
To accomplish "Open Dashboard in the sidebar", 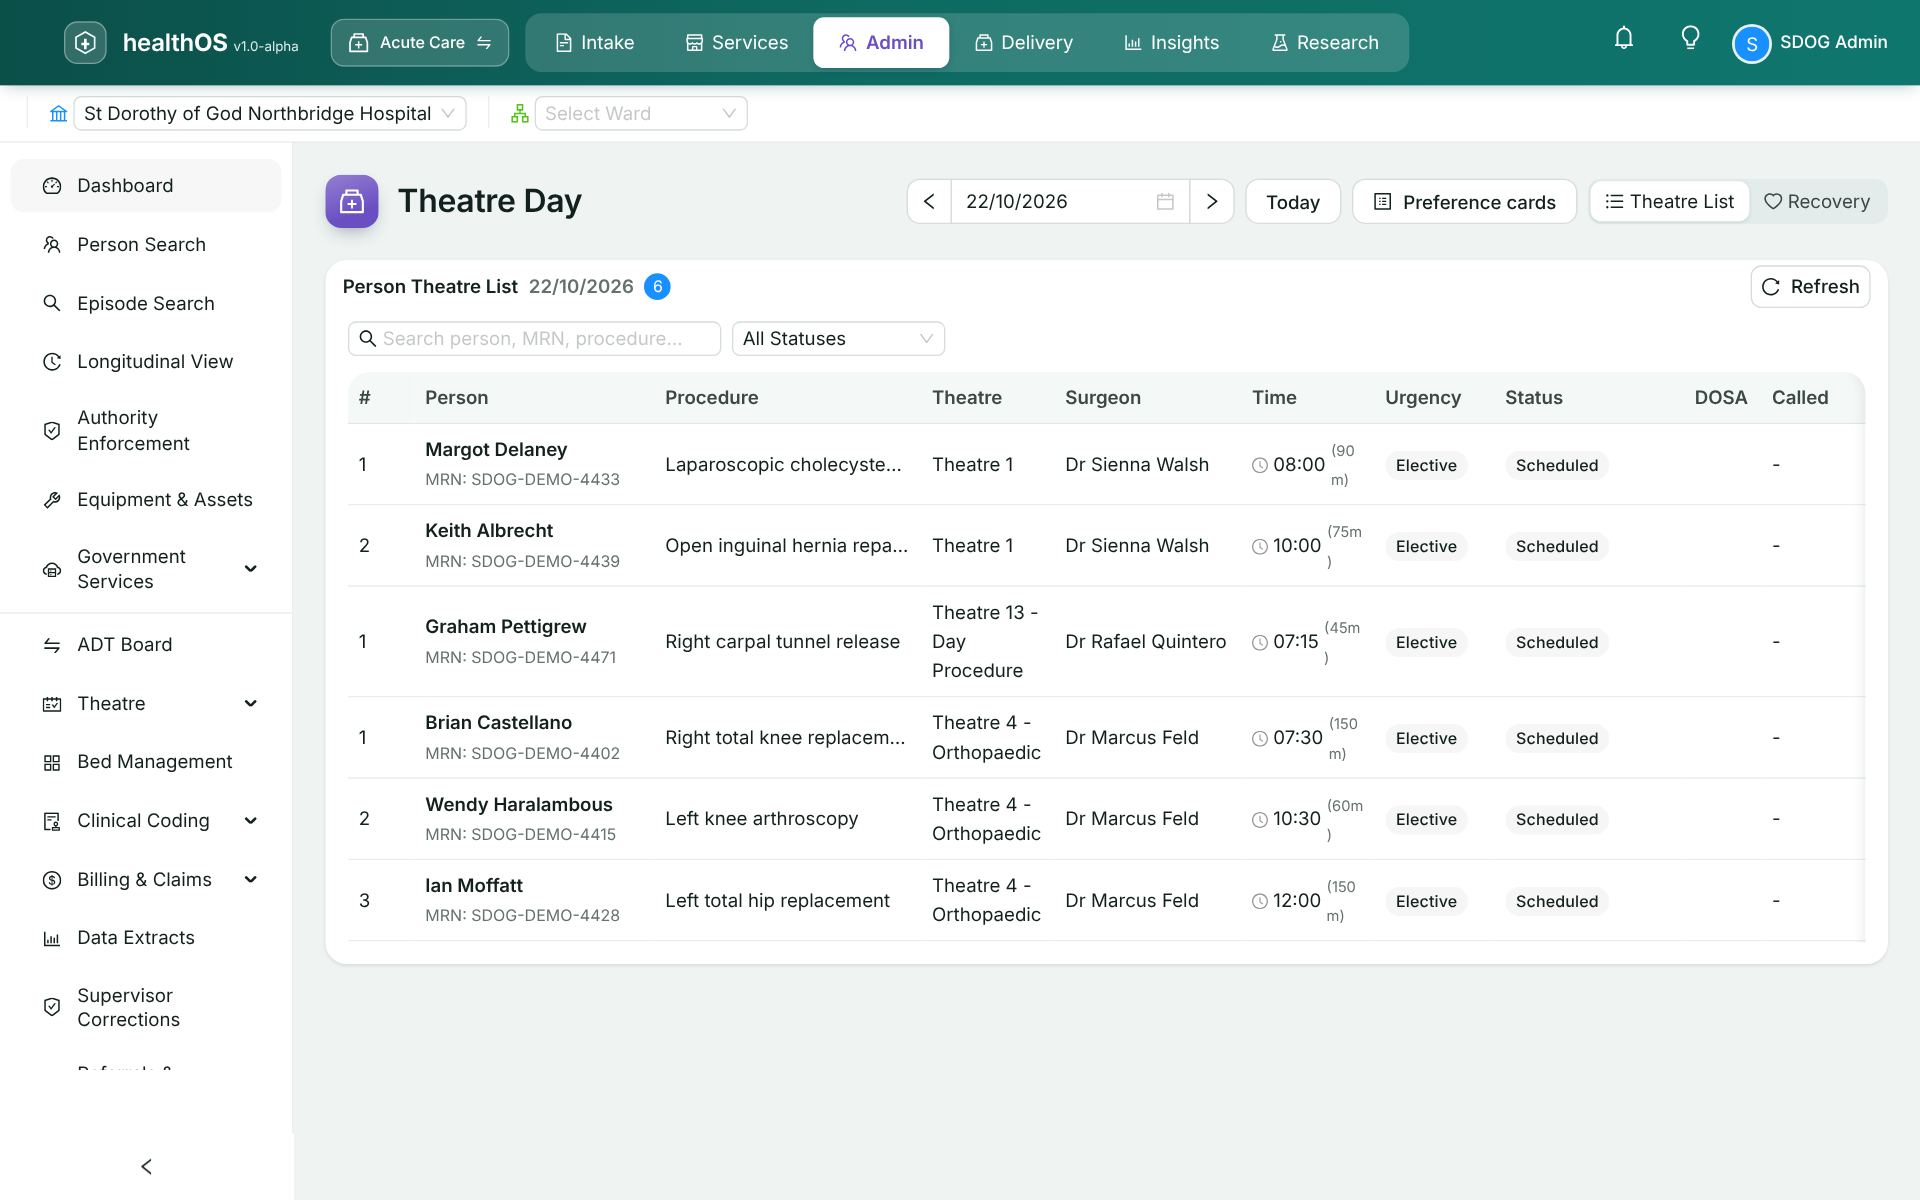I will pos(146,186).
